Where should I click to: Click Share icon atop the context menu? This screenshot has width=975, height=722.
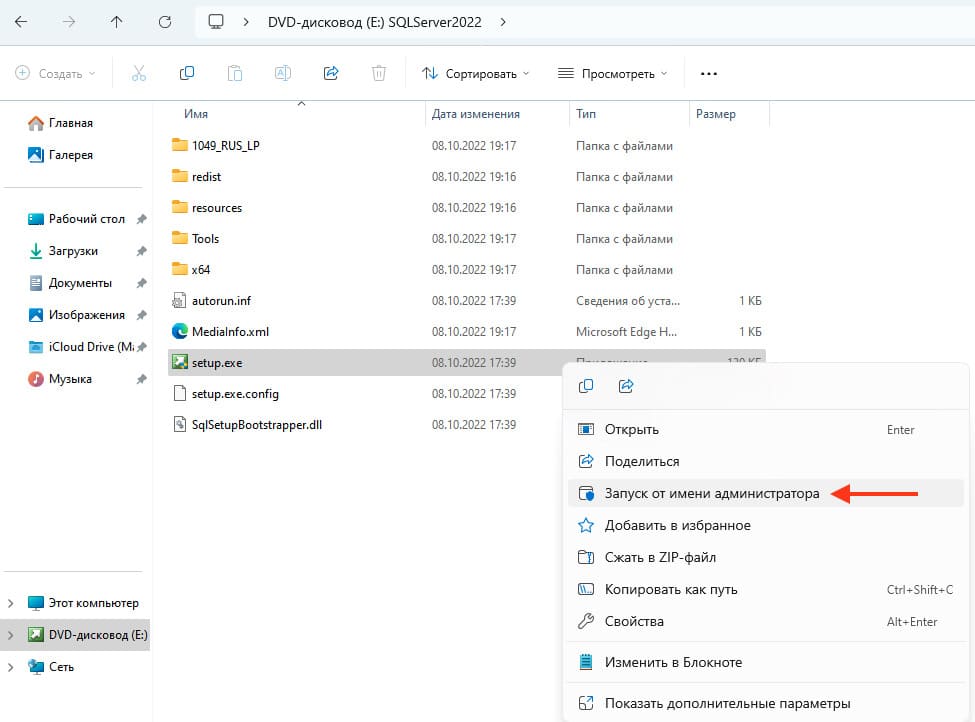point(626,386)
